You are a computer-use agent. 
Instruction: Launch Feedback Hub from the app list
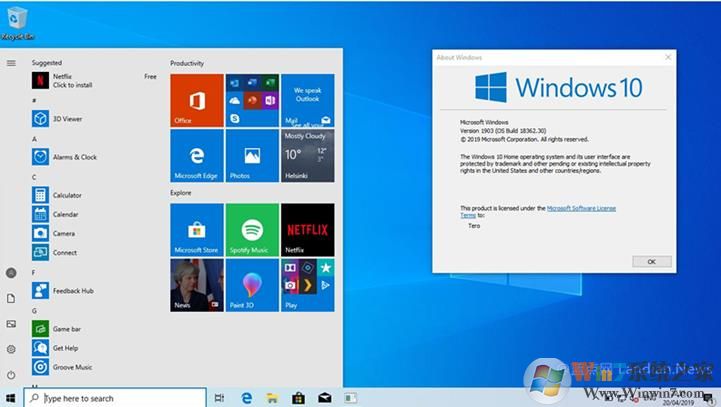pos(72,290)
